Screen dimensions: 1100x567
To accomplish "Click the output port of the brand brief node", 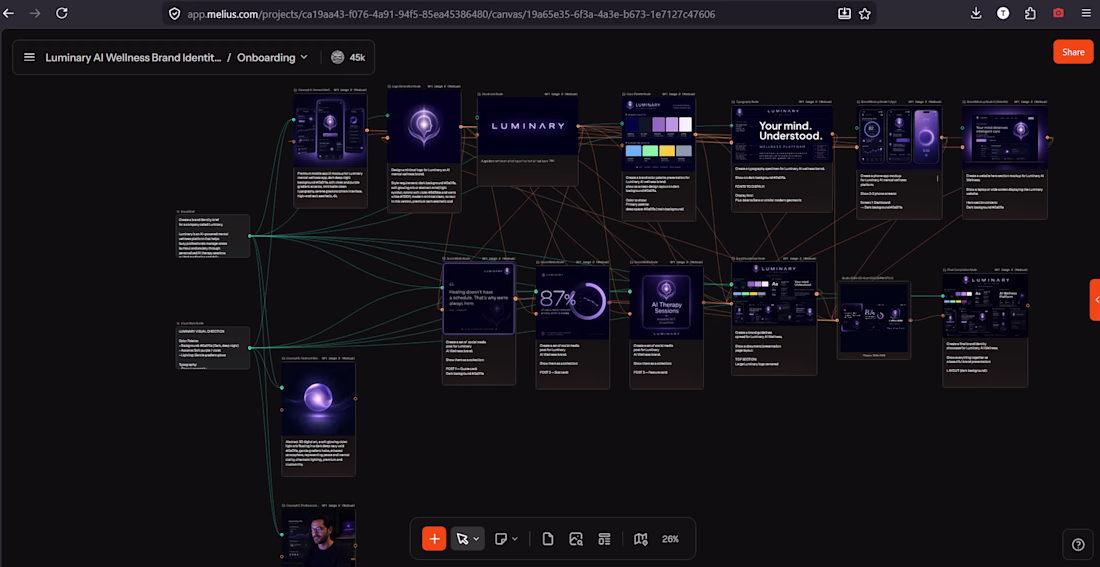I will [x=250, y=236].
